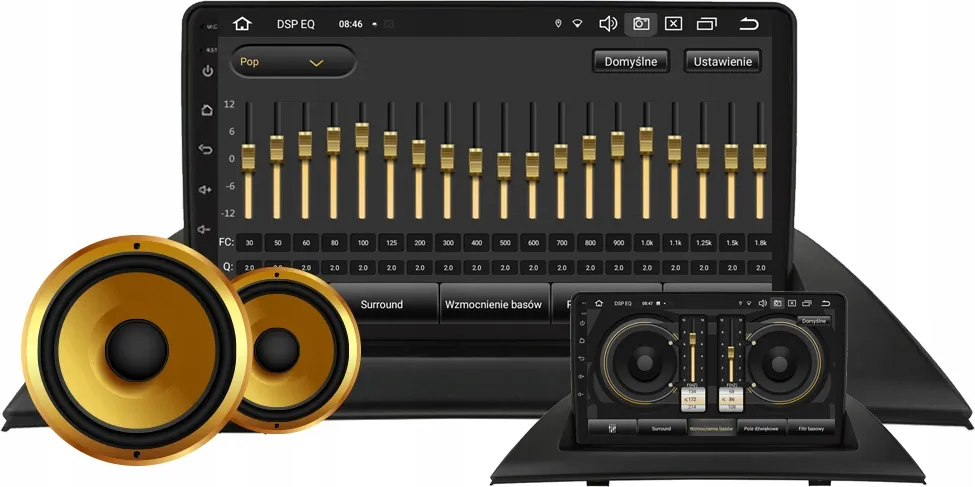975x487 pixels.
Task: Tap the left bezel home icon
Action: pos(207,110)
